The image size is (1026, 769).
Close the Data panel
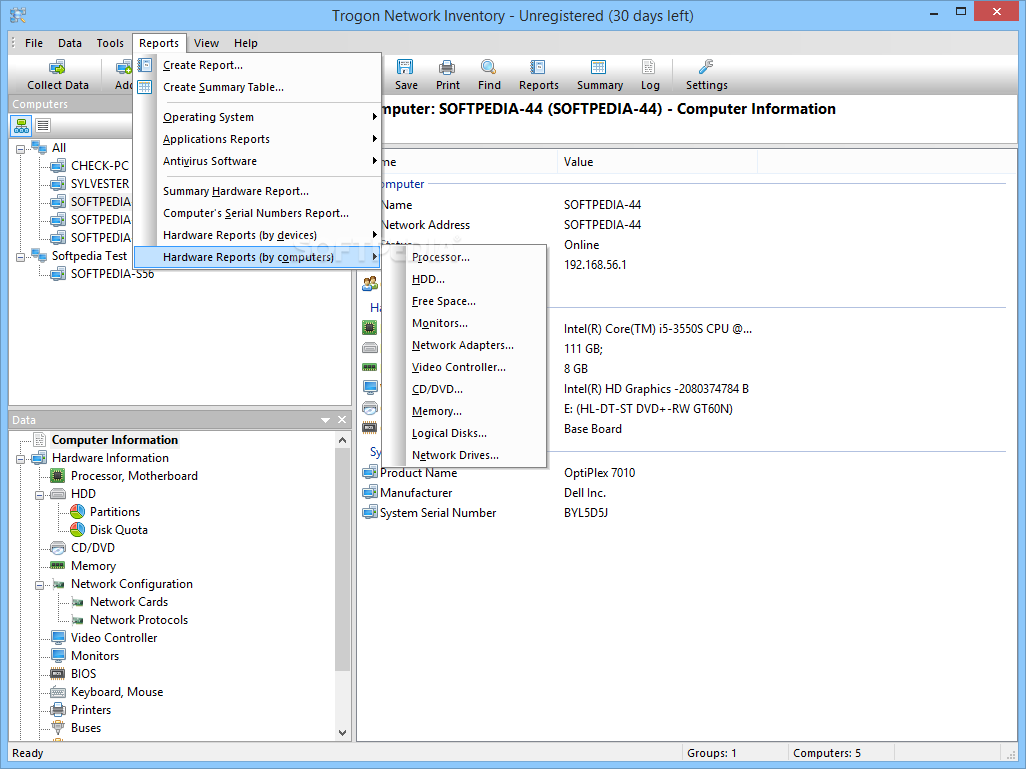[x=342, y=420]
